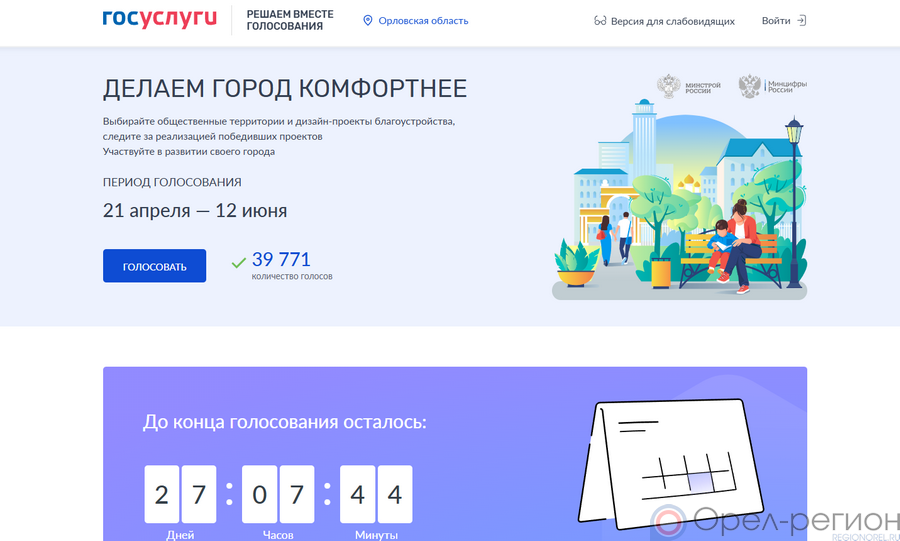The height and width of the screenshot is (541, 900).
Task: Click the hours countdown digits 07
Action: tap(278, 494)
